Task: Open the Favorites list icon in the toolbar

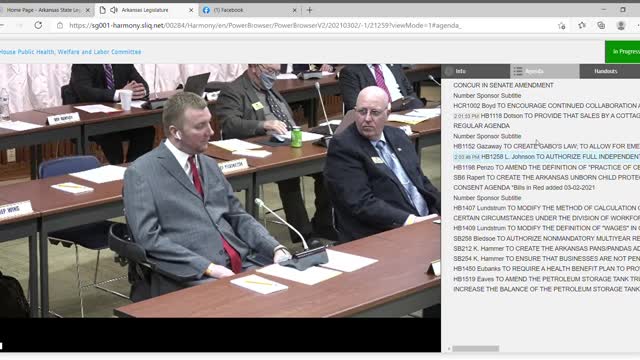Action: click(582, 25)
